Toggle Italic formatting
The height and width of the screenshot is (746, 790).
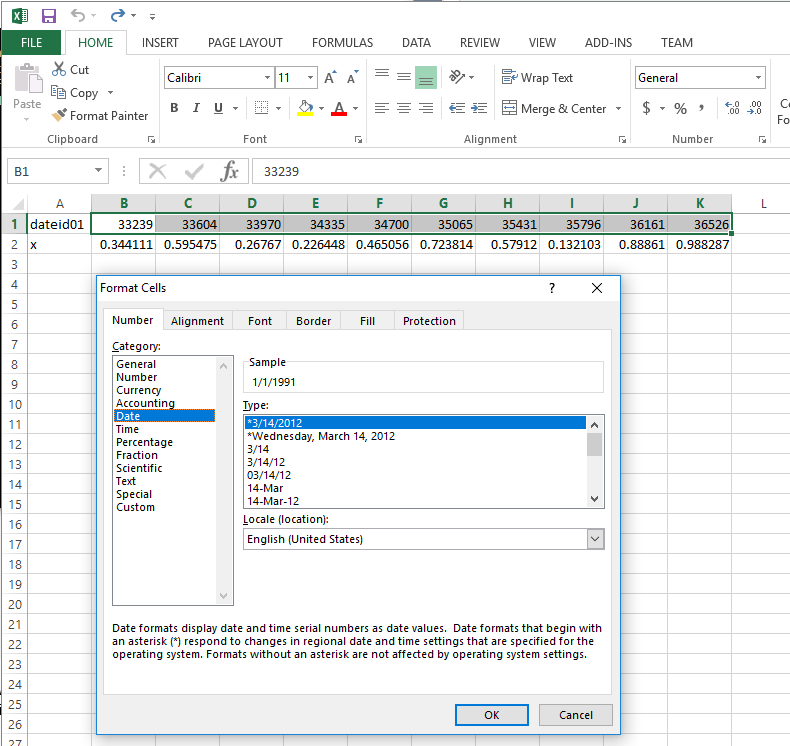pos(196,108)
